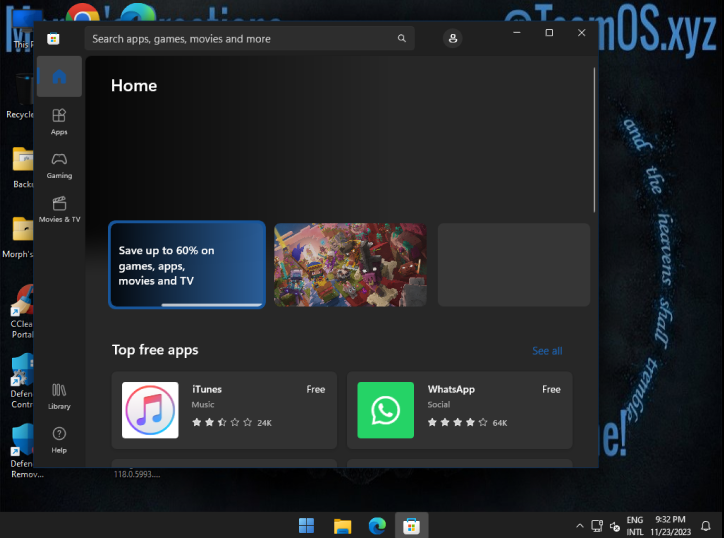Click See all for Top free apps

(547, 351)
